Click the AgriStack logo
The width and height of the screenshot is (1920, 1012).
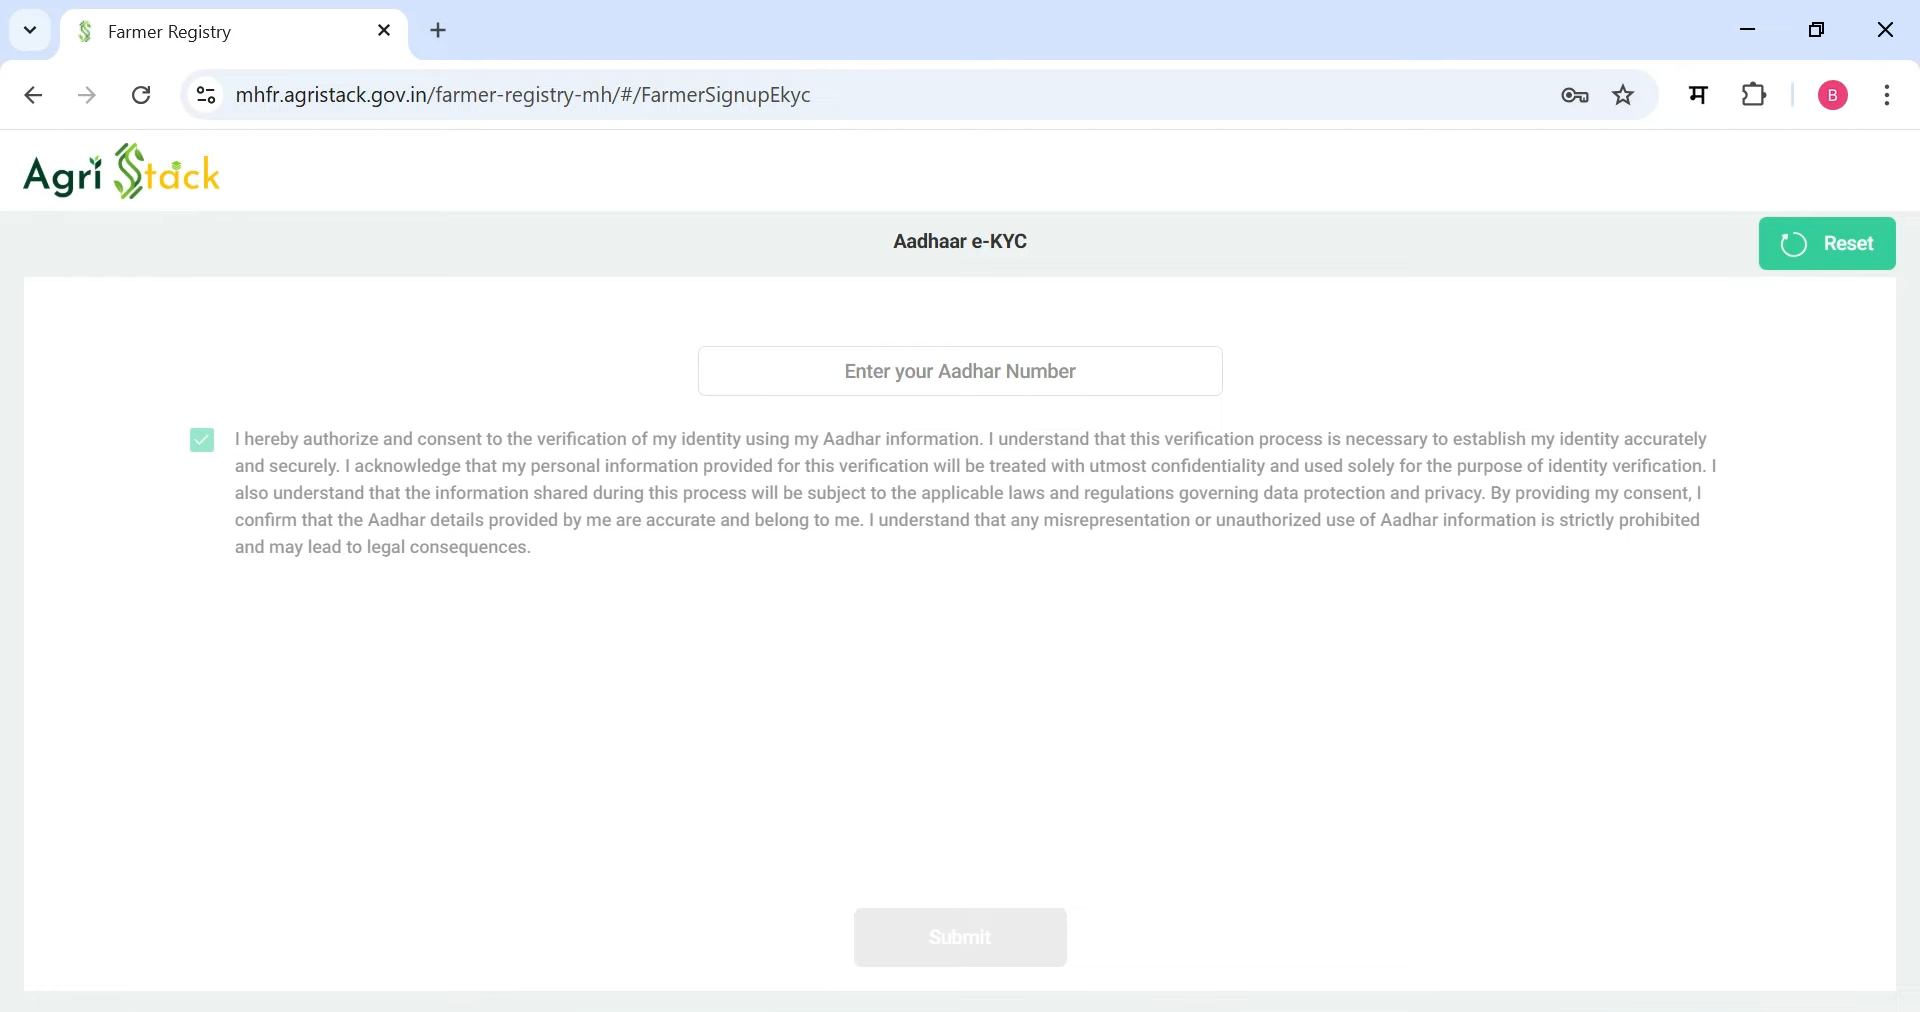[x=122, y=172]
